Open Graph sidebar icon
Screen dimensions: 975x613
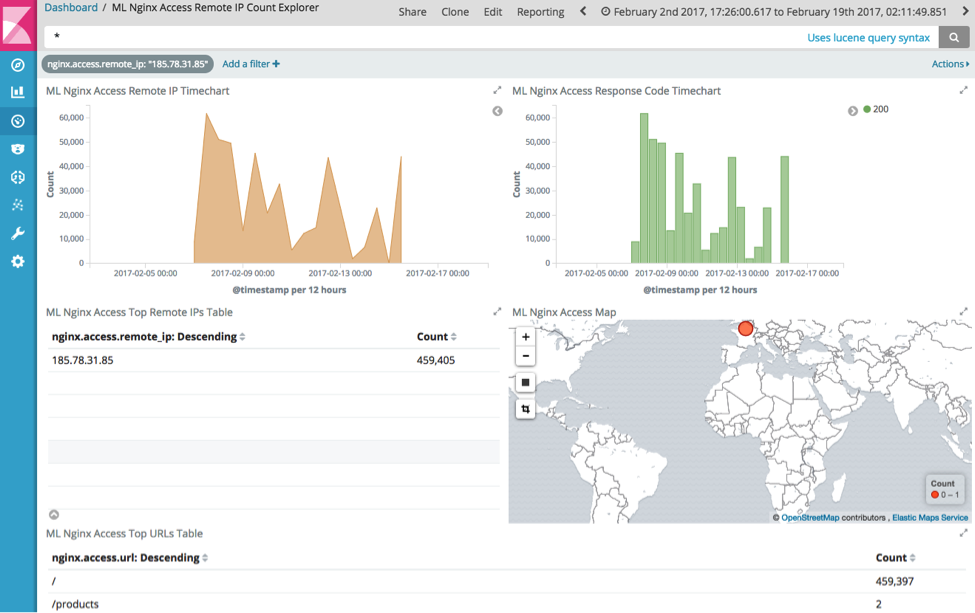point(18,205)
